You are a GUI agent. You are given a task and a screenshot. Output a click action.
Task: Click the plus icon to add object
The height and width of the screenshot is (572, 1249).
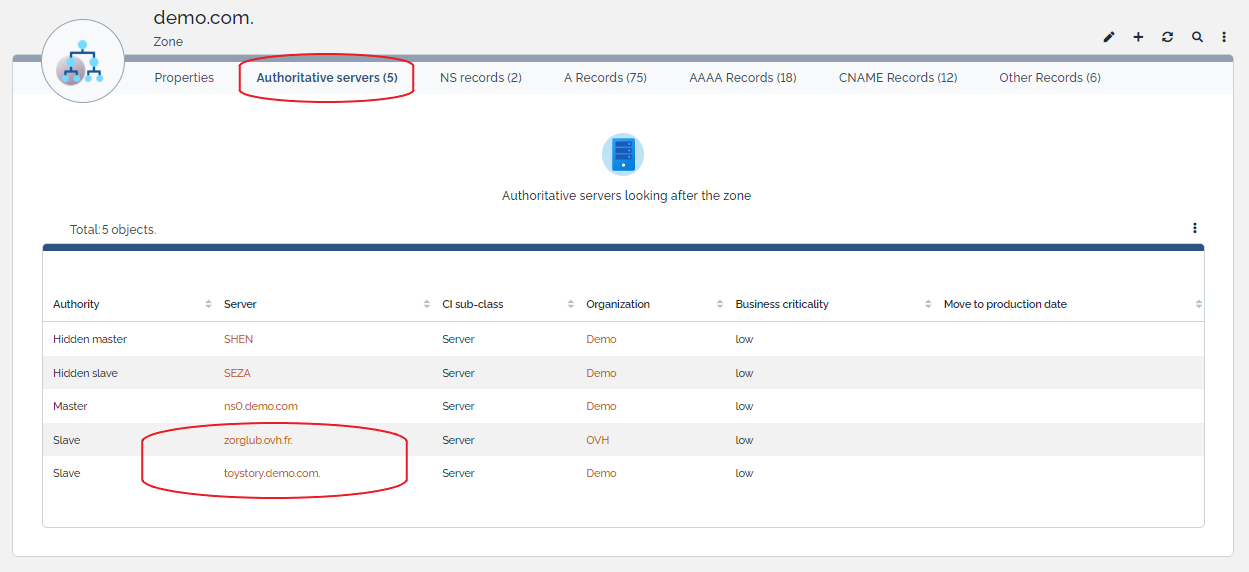point(1138,37)
